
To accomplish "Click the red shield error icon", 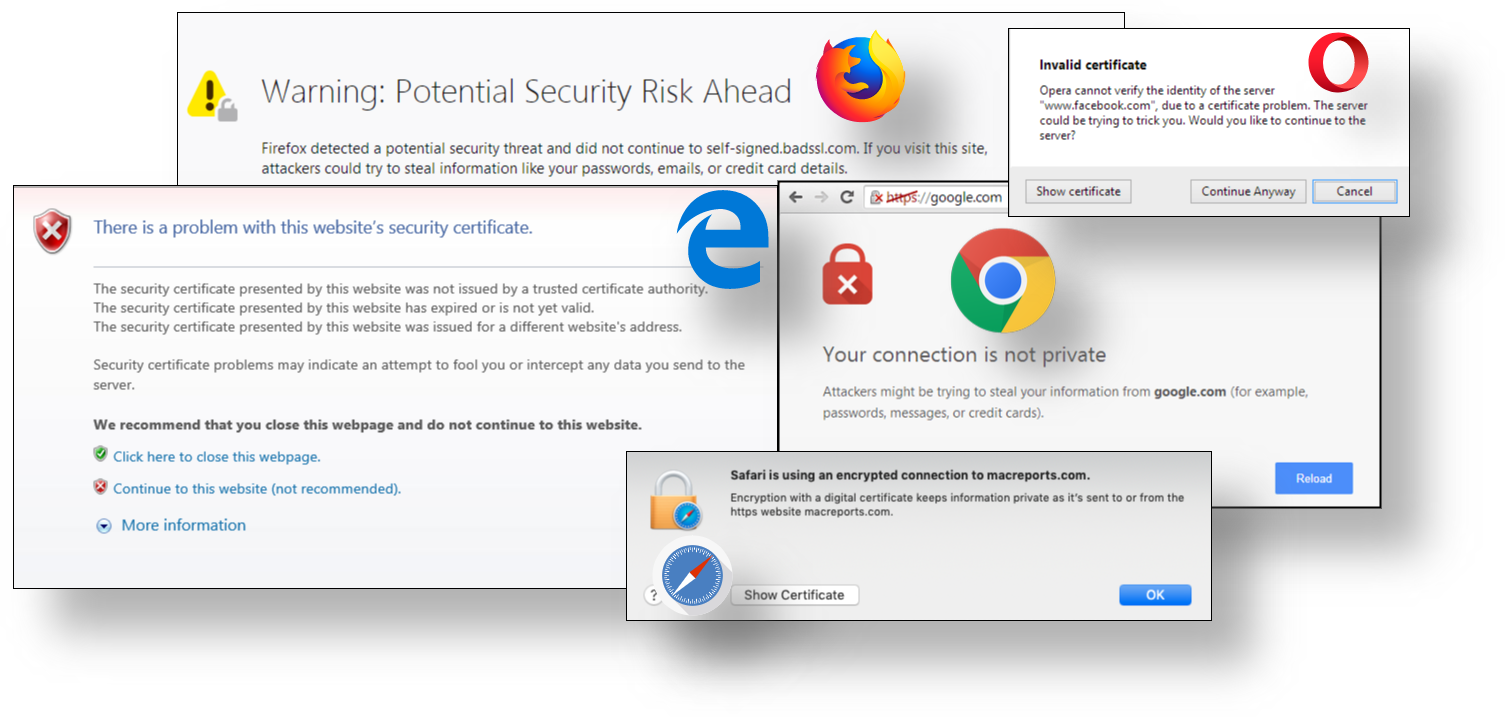I will point(51,230).
